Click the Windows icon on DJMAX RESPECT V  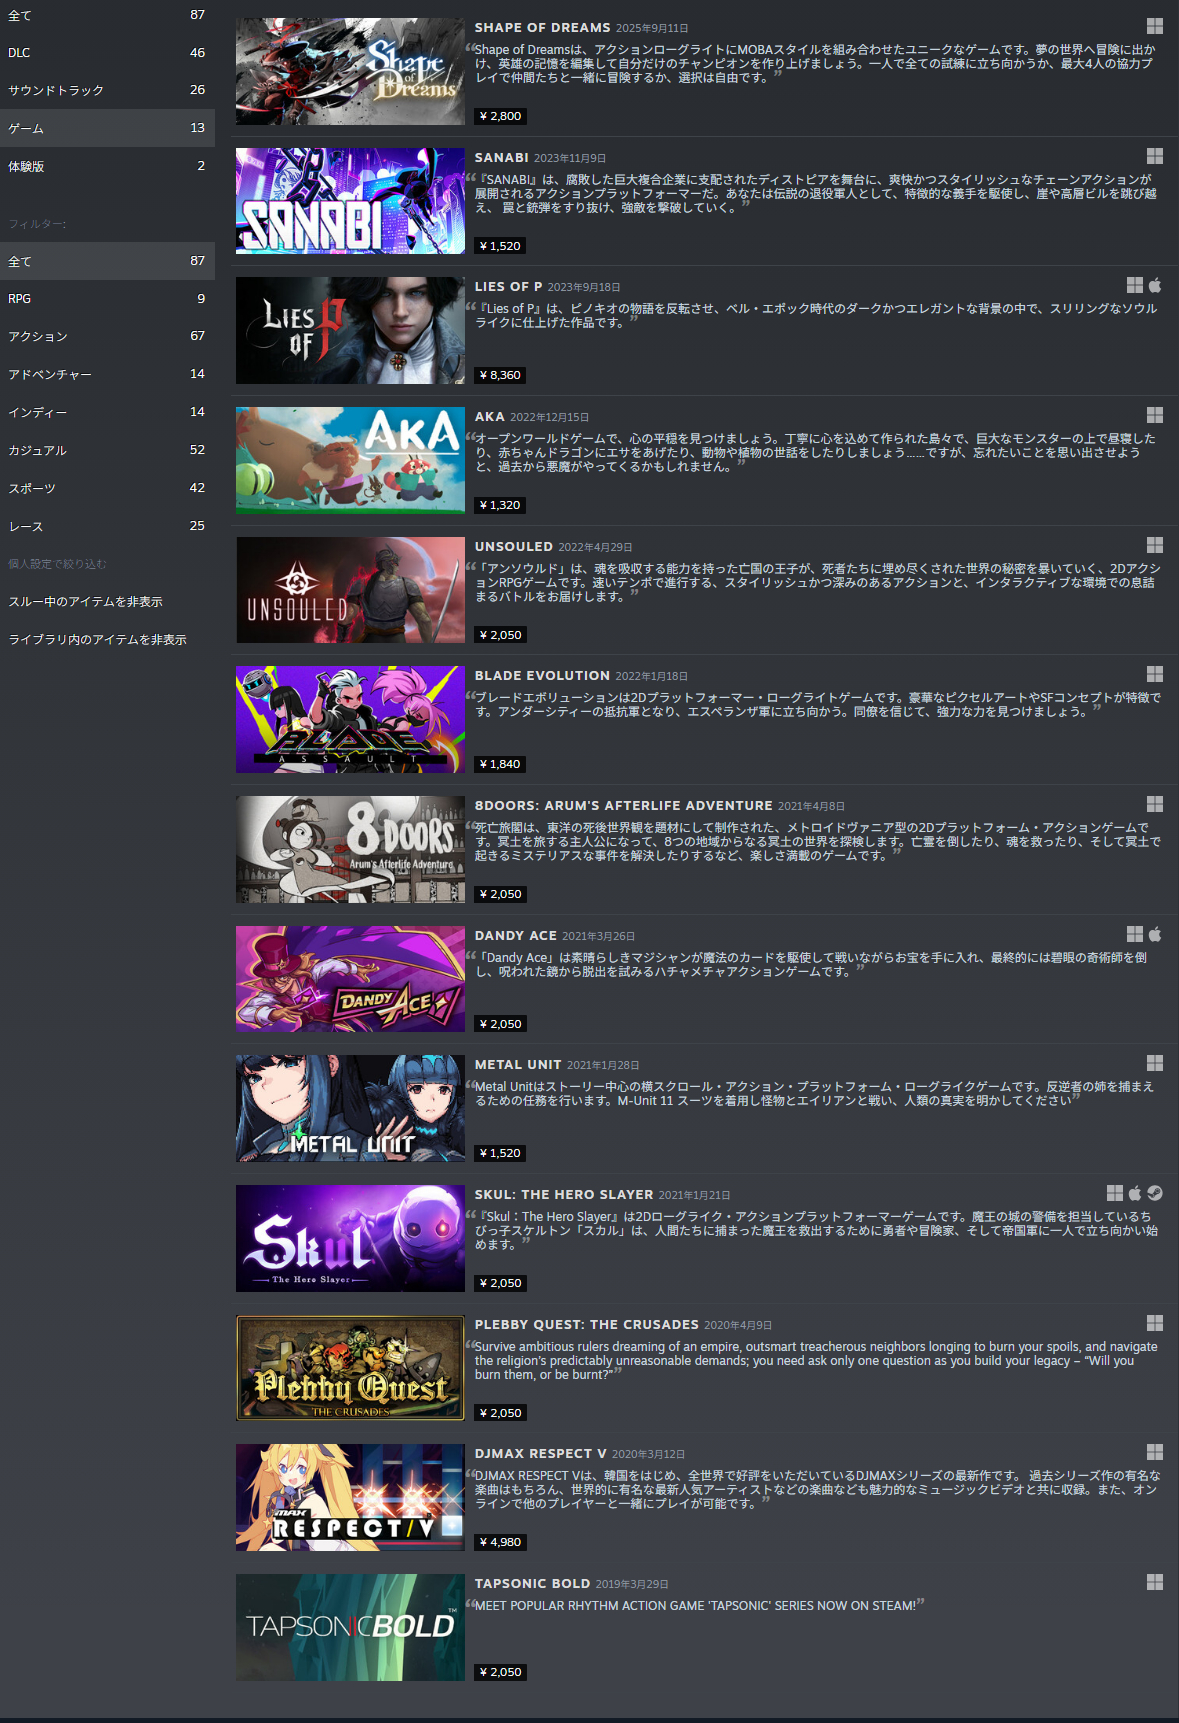[x=1154, y=1452]
